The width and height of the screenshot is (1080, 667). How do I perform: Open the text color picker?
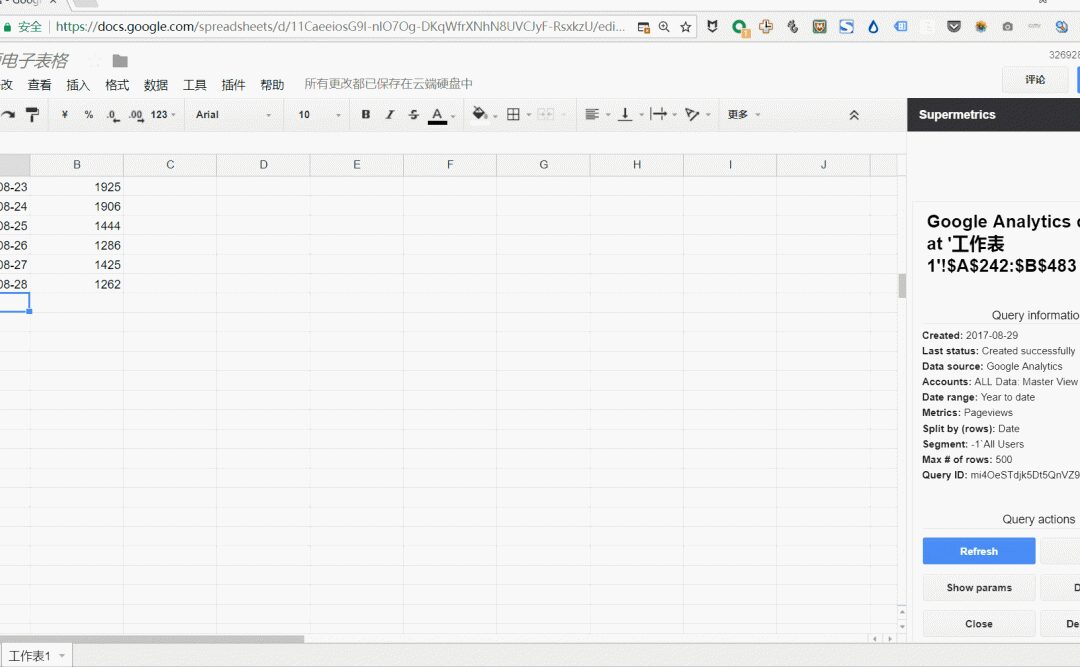coord(438,115)
